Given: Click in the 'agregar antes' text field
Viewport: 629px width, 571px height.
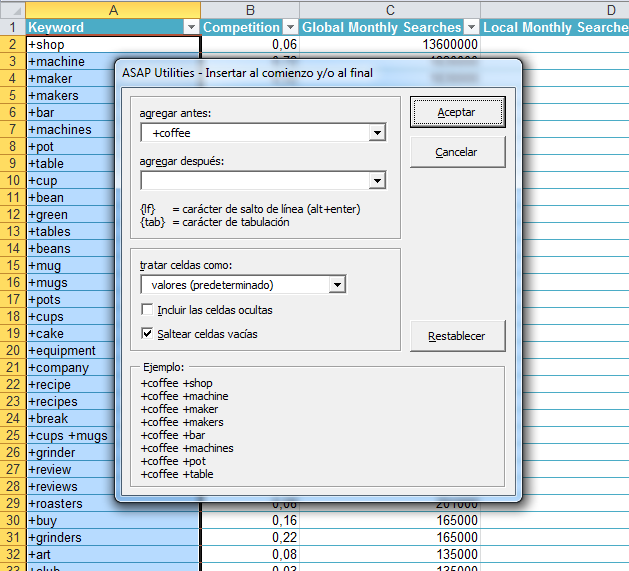Looking at the screenshot, I should coord(255,133).
